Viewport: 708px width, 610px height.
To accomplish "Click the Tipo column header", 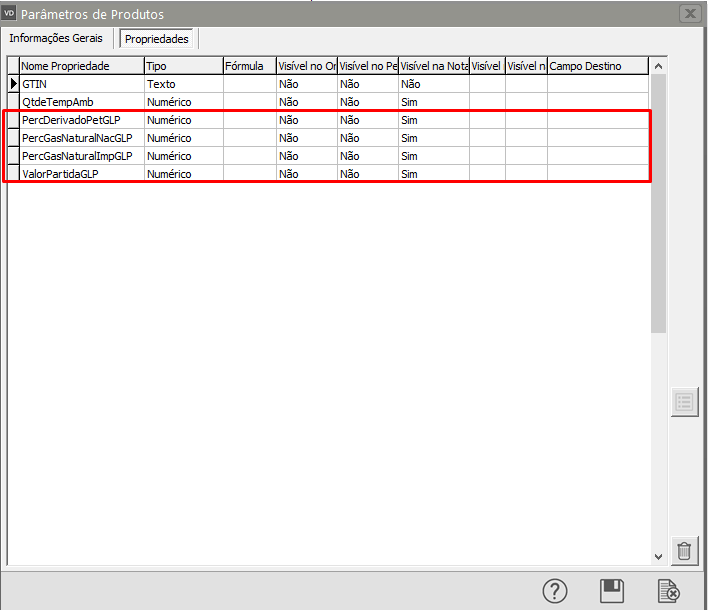I will coord(183,66).
